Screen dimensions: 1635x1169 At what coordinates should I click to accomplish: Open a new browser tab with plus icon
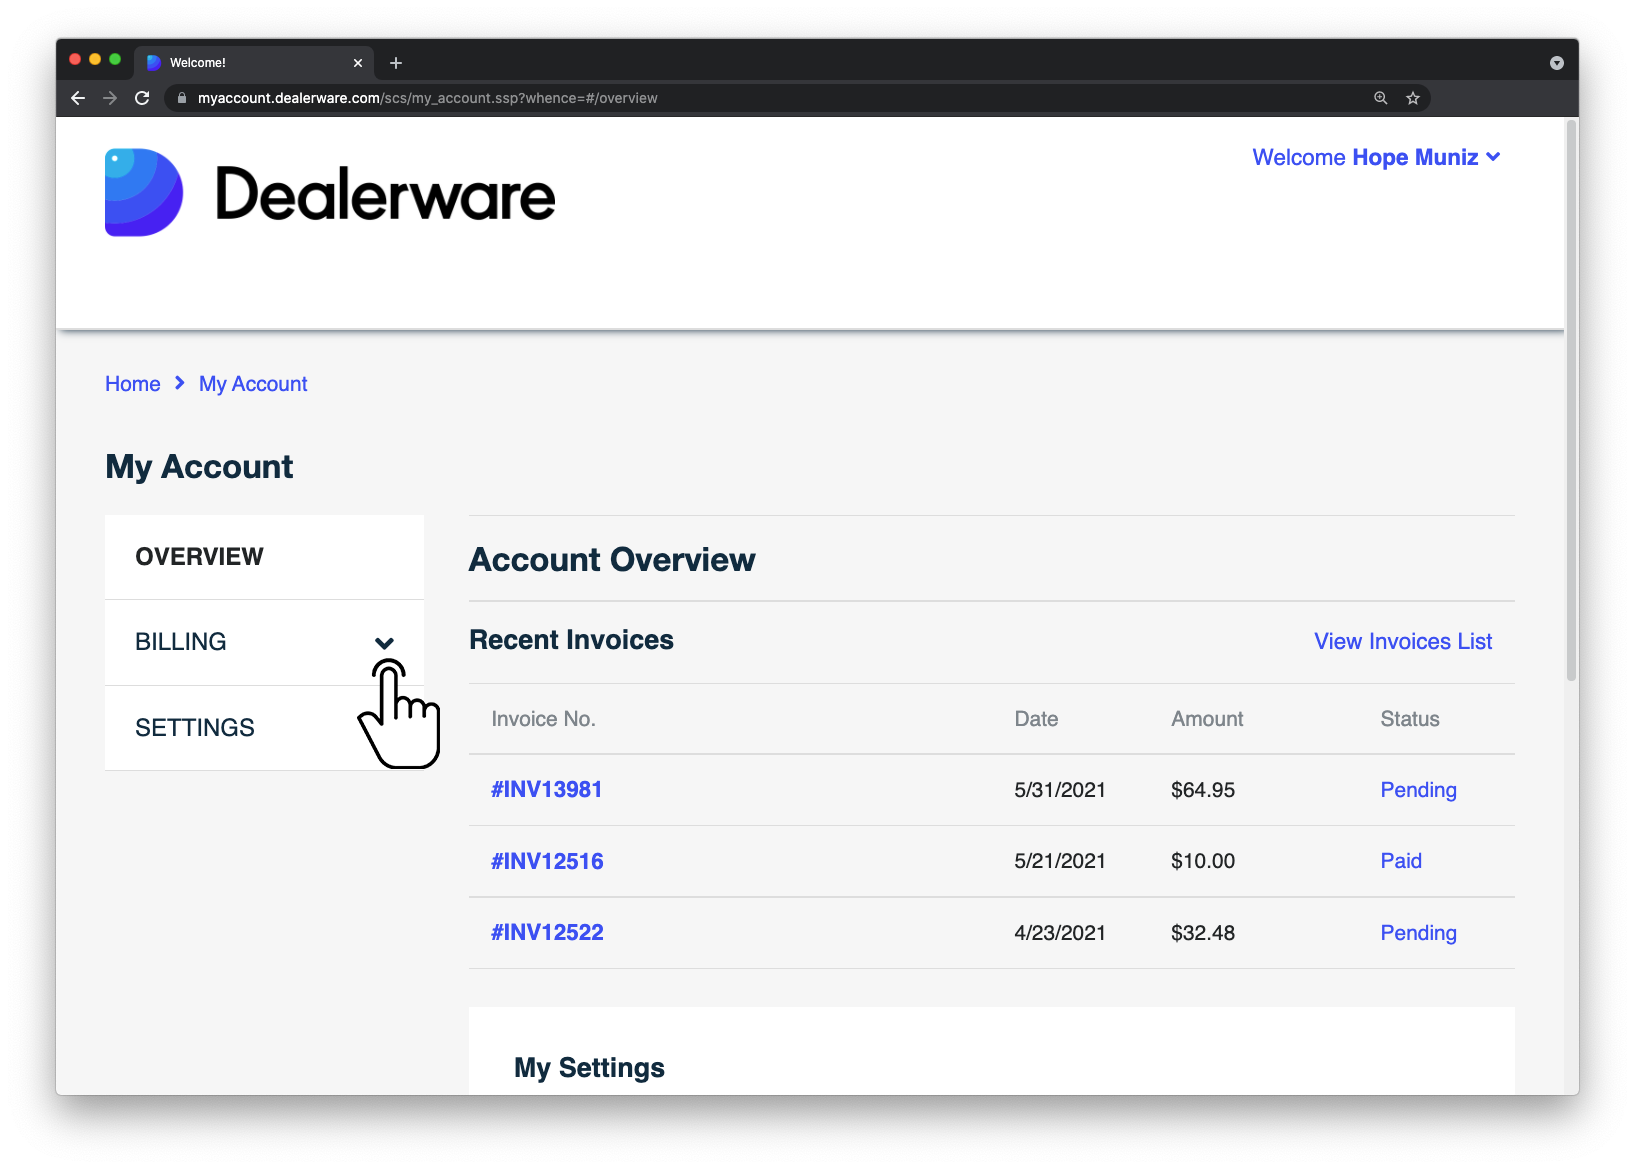(x=396, y=63)
